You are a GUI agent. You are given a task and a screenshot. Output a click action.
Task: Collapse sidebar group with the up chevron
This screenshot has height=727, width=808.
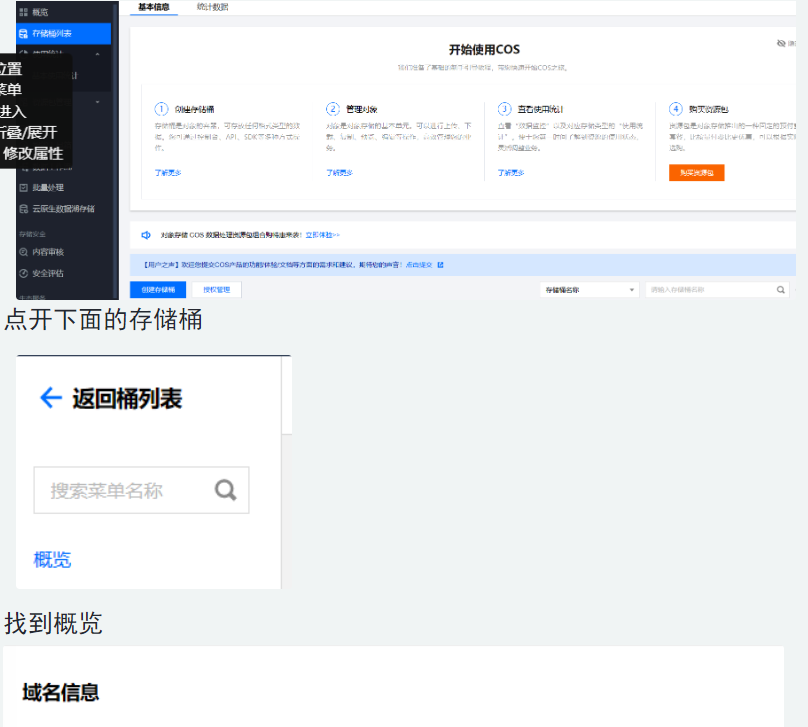click(97, 54)
